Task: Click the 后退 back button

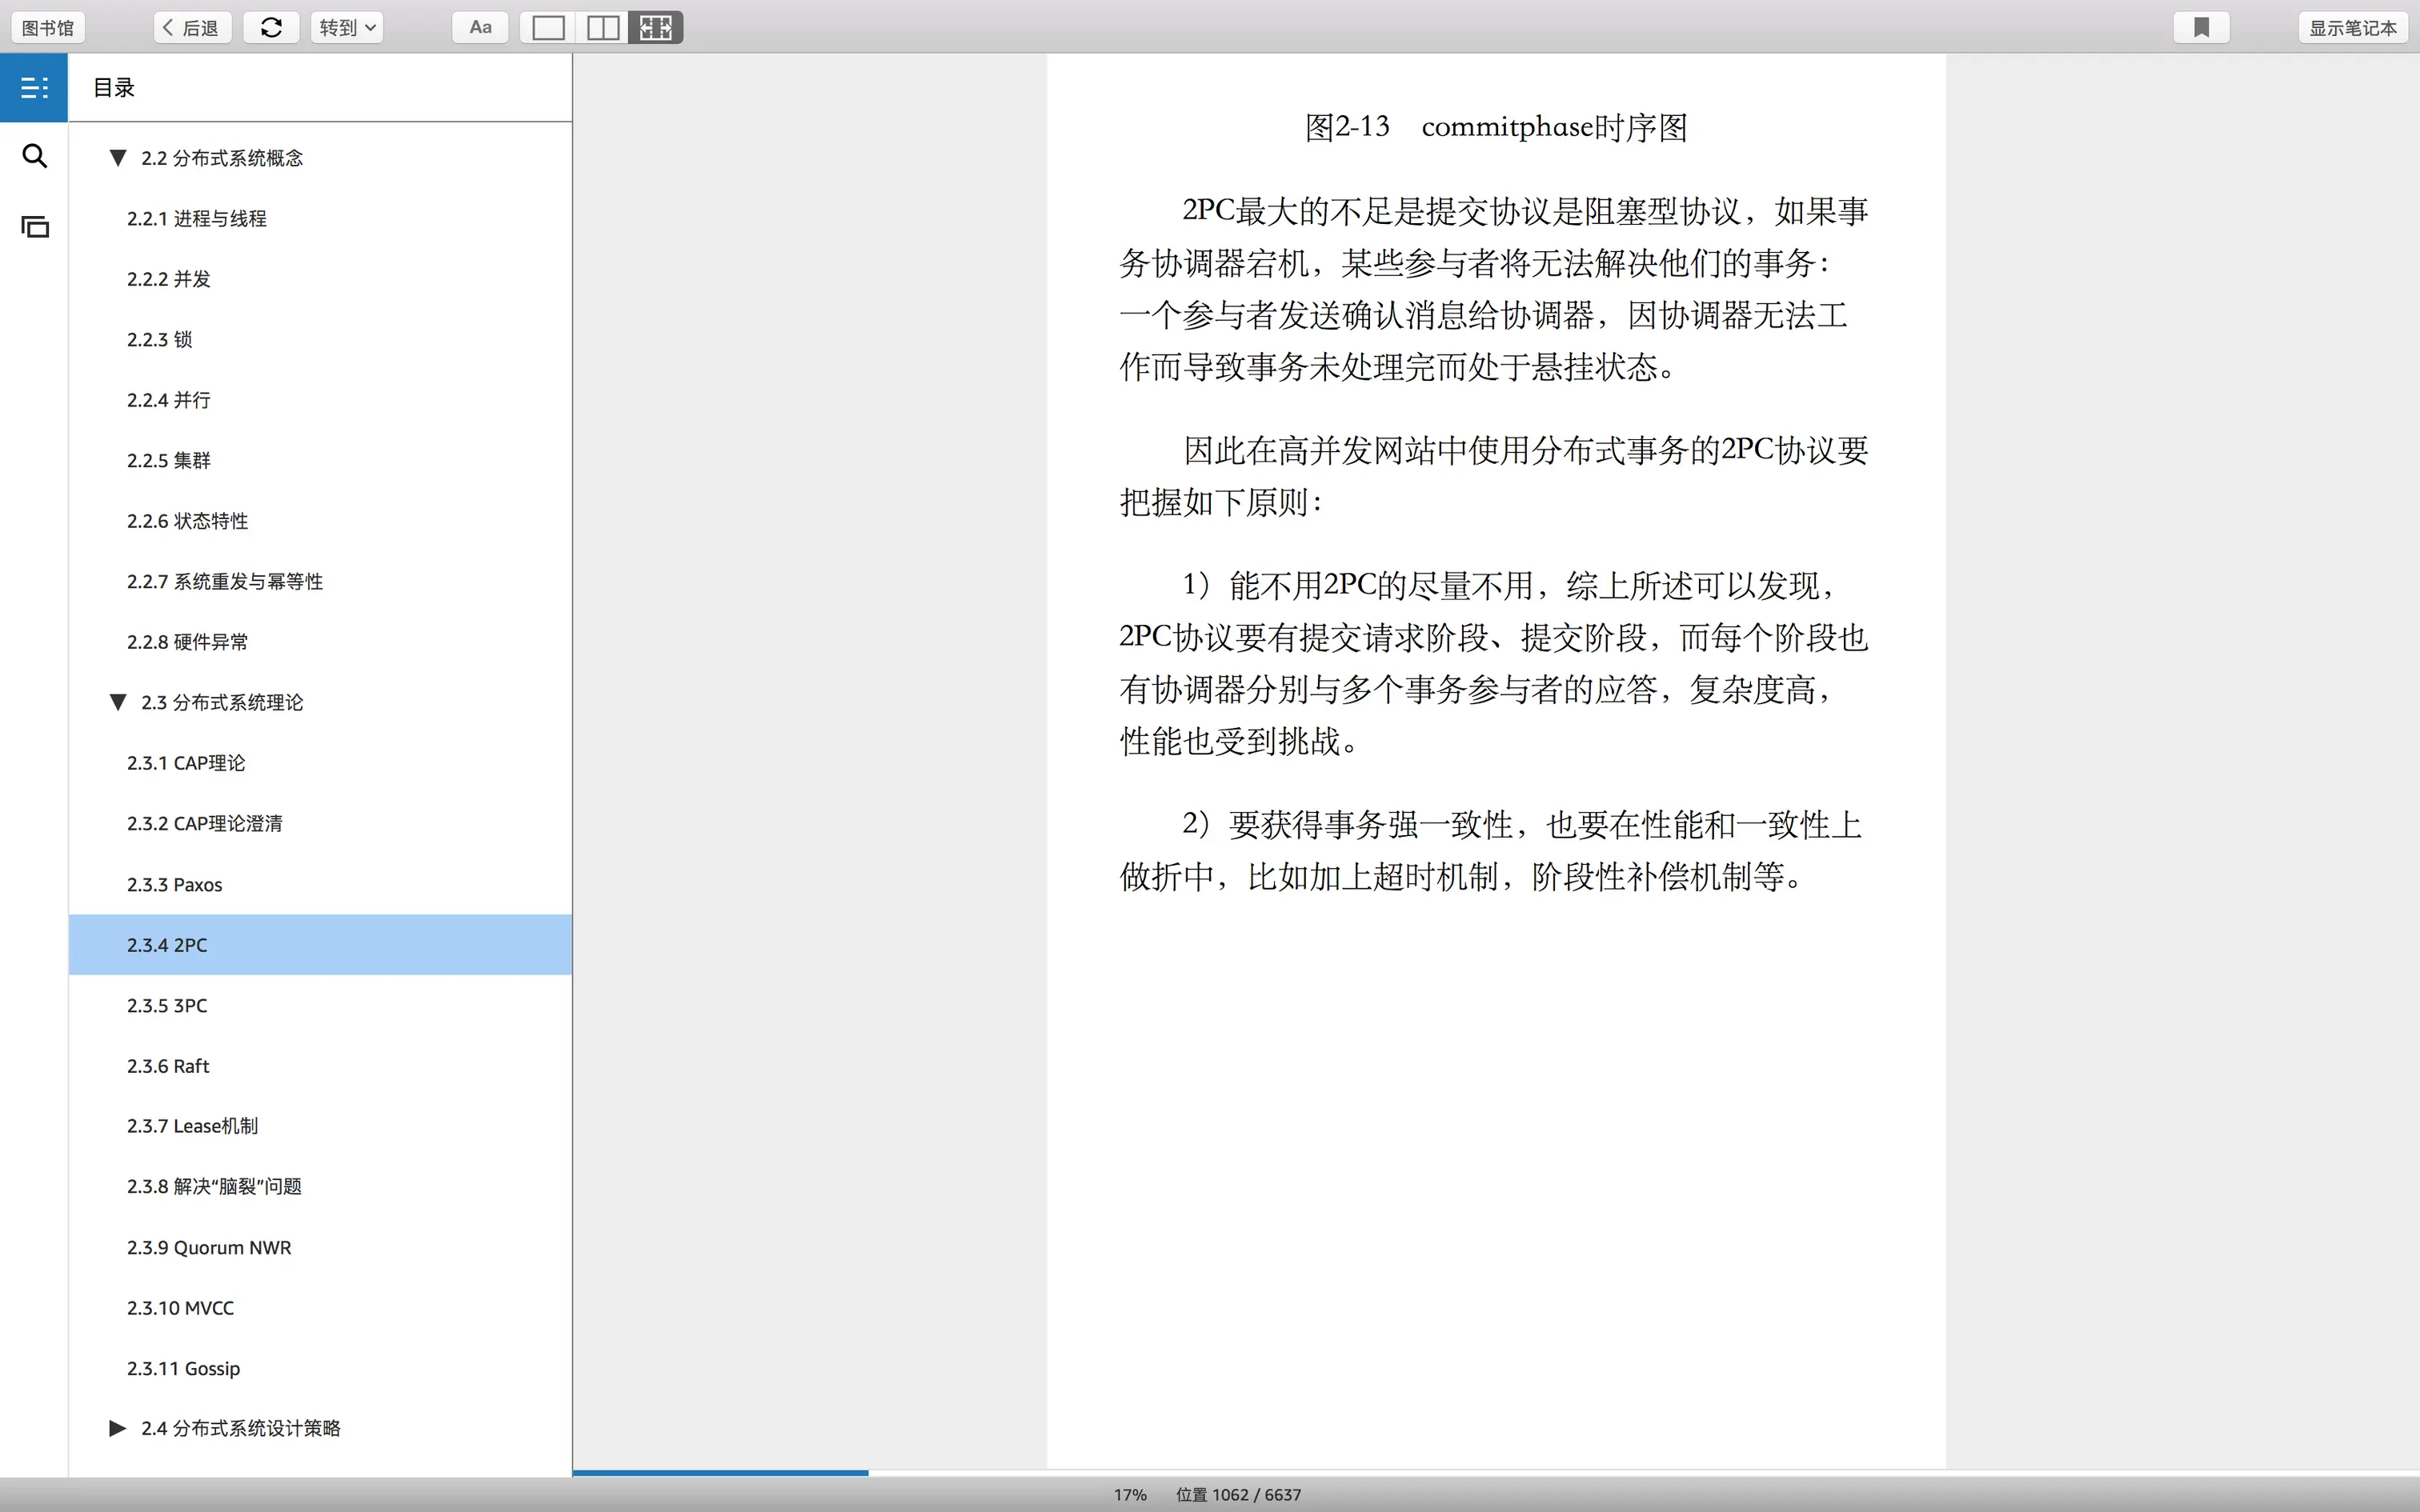Action: pyautogui.click(x=192, y=27)
